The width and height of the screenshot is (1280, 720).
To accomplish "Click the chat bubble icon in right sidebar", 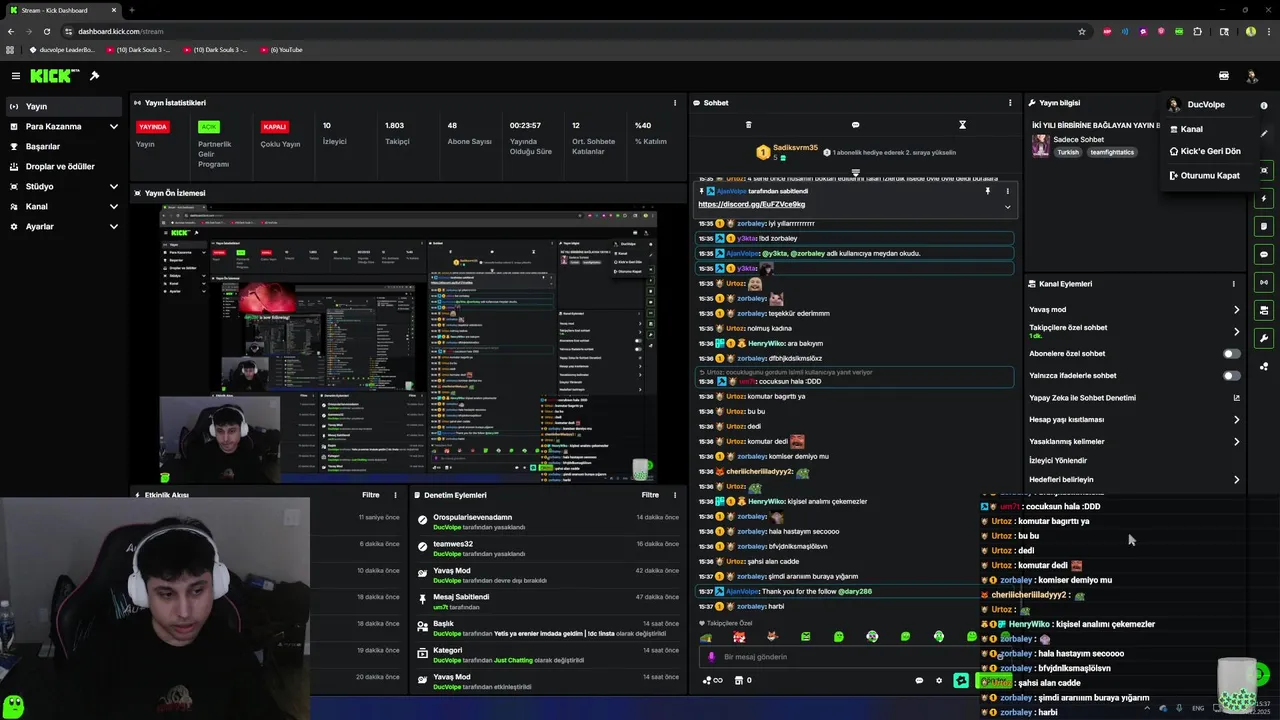I will 1264,254.
